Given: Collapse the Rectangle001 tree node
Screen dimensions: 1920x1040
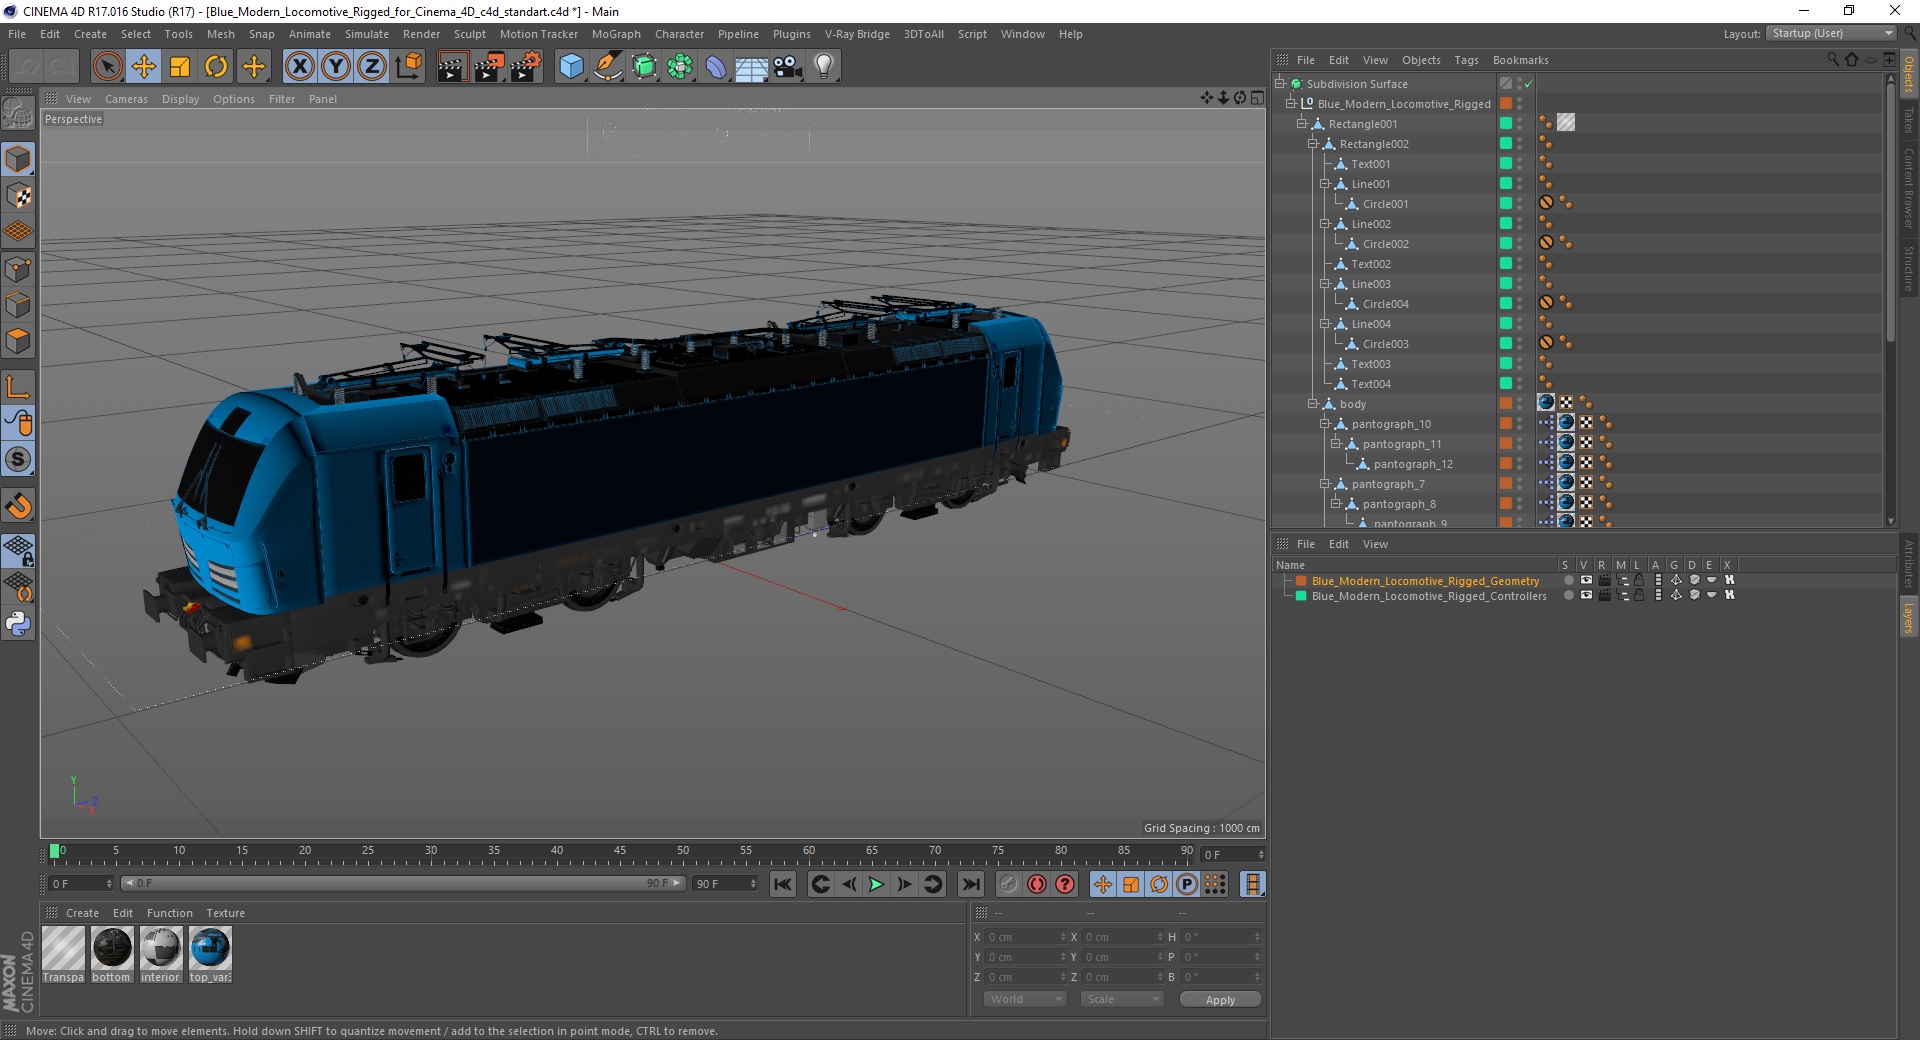Looking at the screenshot, I should pyautogui.click(x=1302, y=124).
